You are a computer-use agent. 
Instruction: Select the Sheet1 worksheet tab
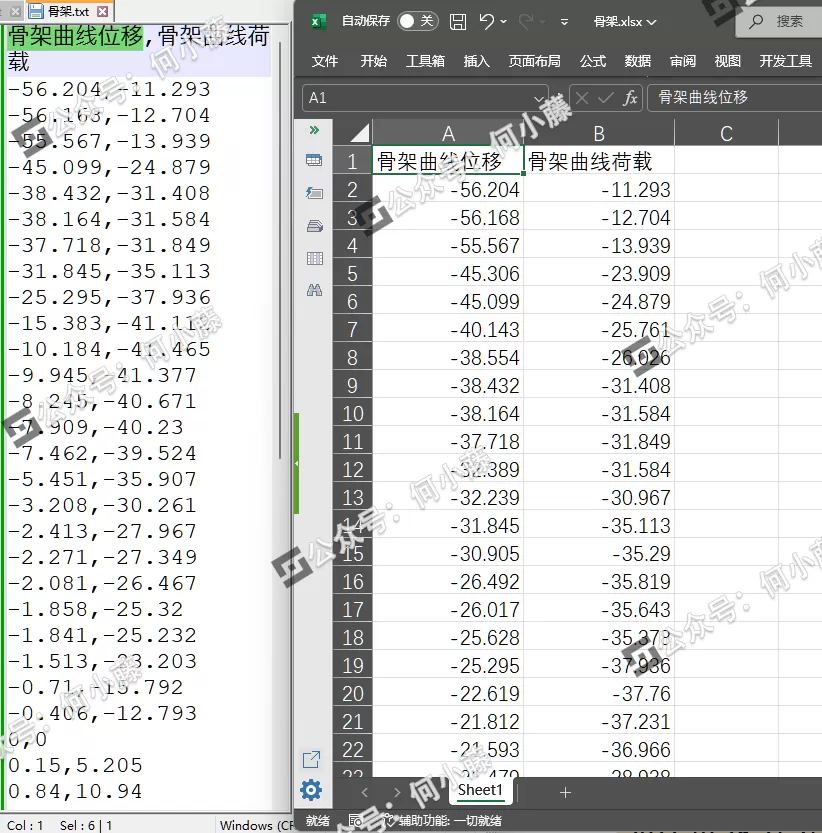coord(479,790)
